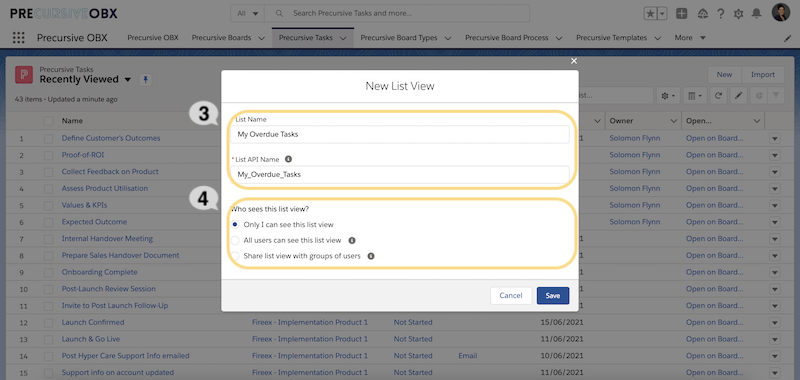Tick the select-all checkbox in header row
800x380 pixels.
click(48, 121)
